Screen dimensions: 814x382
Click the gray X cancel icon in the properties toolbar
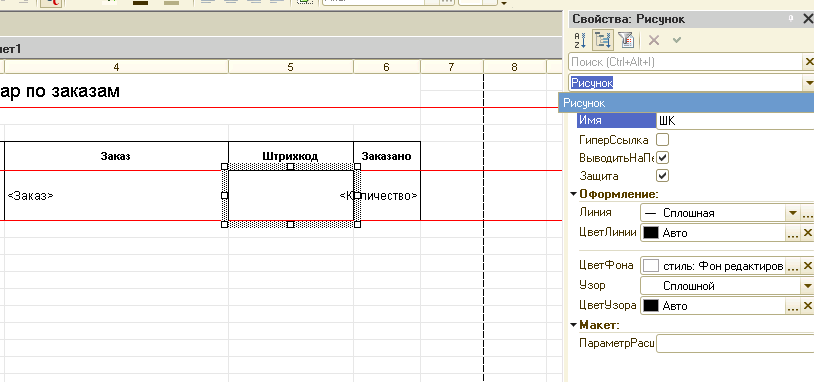[654, 40]
